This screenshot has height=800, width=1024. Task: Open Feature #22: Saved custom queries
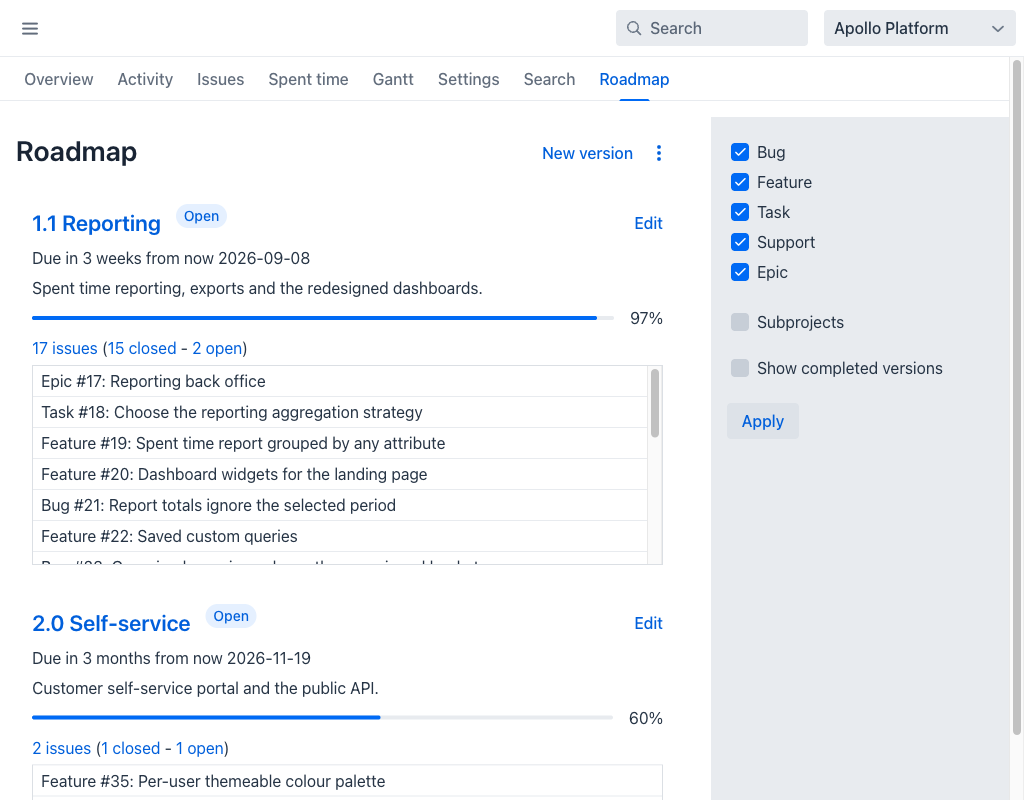click(x=169, y=537)
